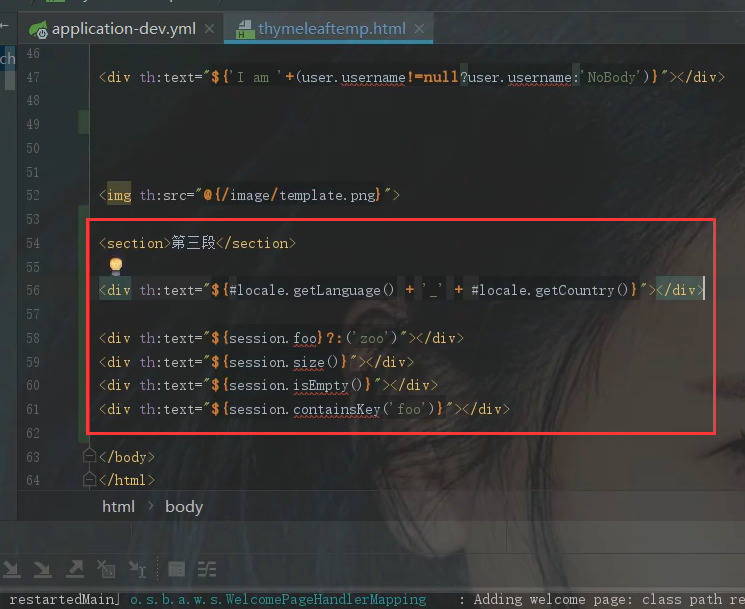Click the second step-down debugger arrow icon
Viewport: 745px width, 609px height.
coord(43,569)
